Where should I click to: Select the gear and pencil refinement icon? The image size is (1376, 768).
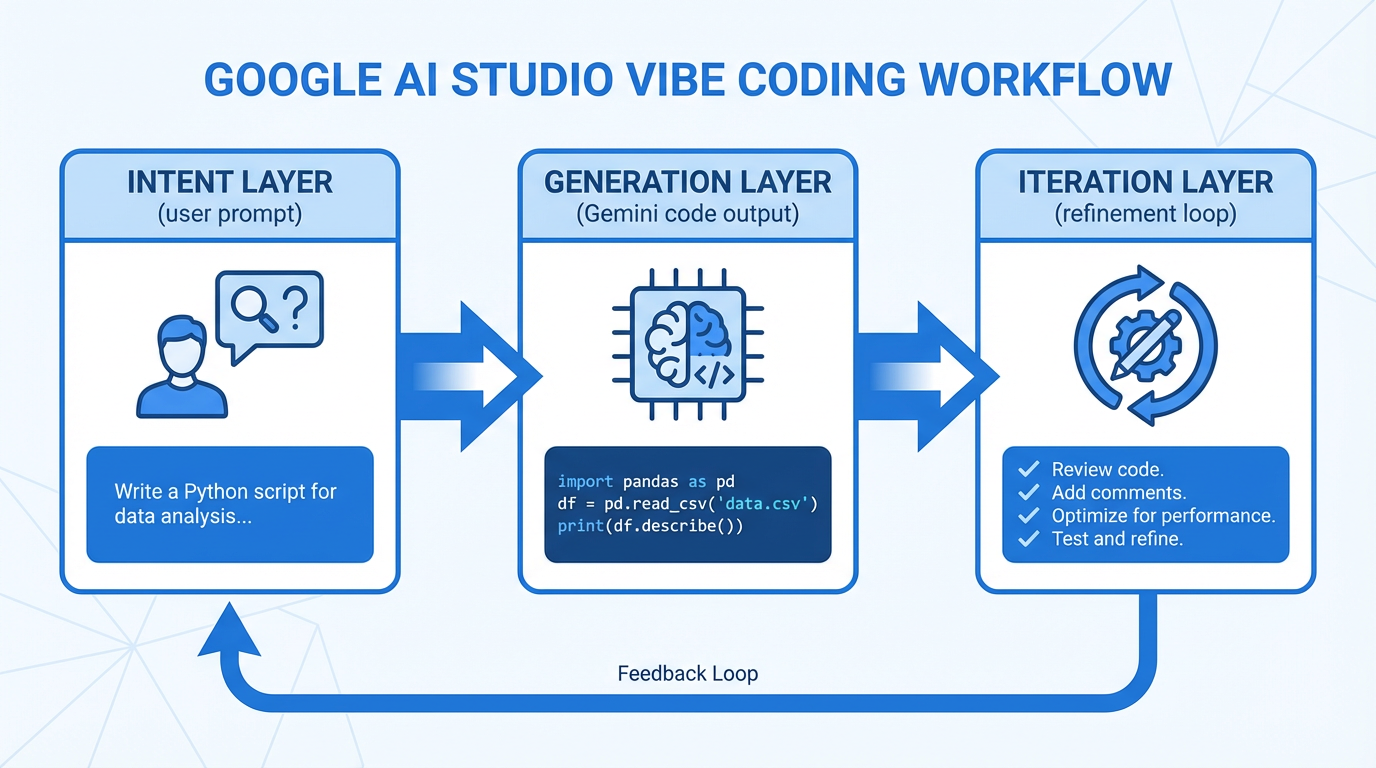1144,345
